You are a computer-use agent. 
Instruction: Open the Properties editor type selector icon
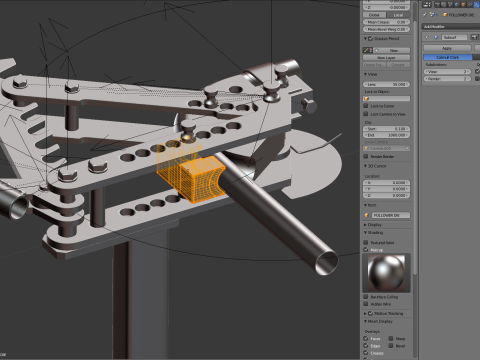pyautogui.click(x=427, y=5)
